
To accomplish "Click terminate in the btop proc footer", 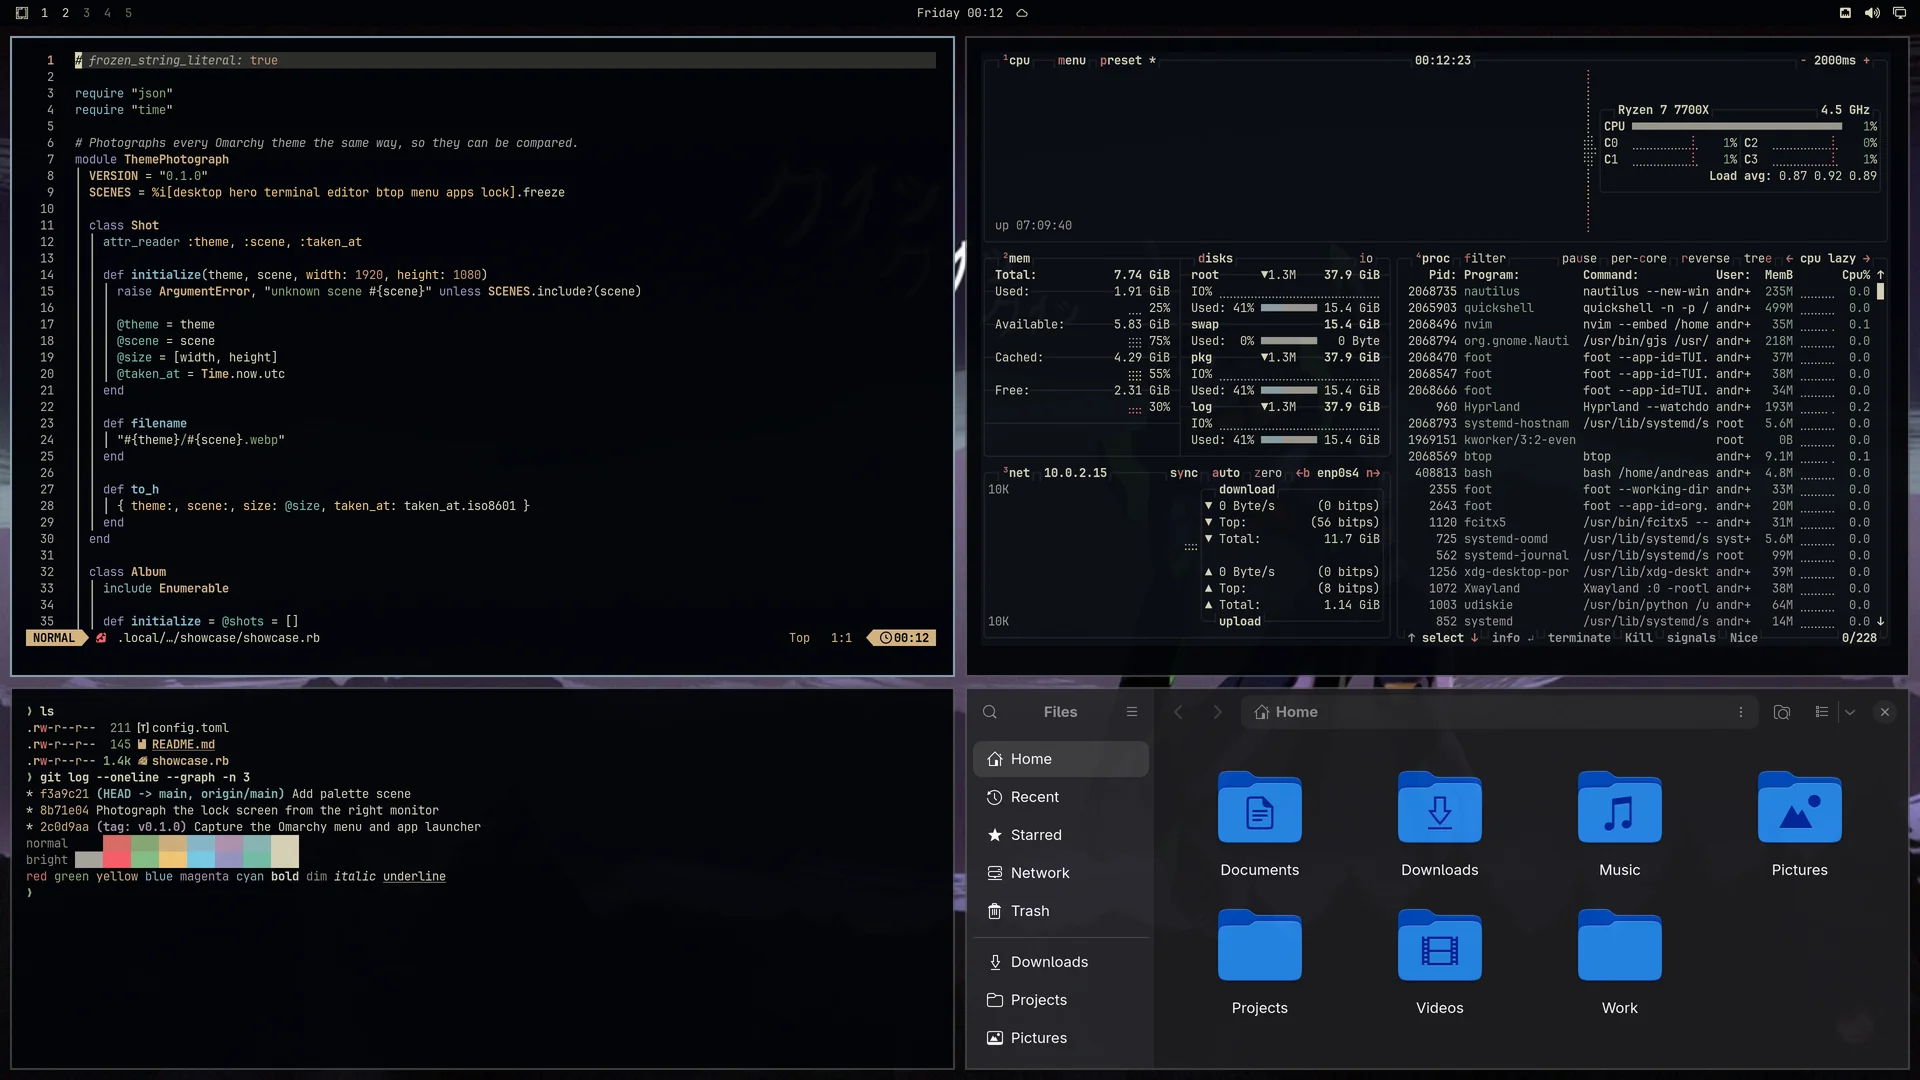I will (x=1579, y=638).
